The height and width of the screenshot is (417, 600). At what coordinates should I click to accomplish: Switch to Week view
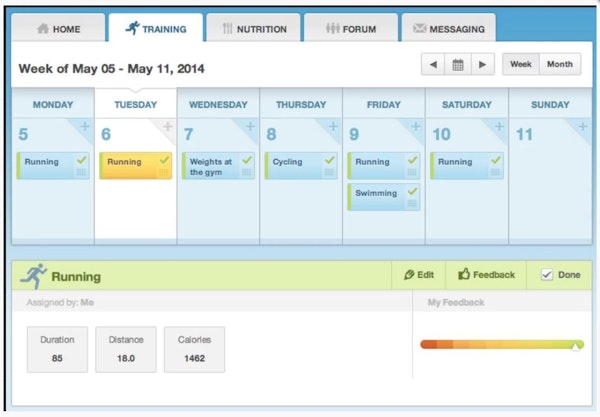[520, 65]
